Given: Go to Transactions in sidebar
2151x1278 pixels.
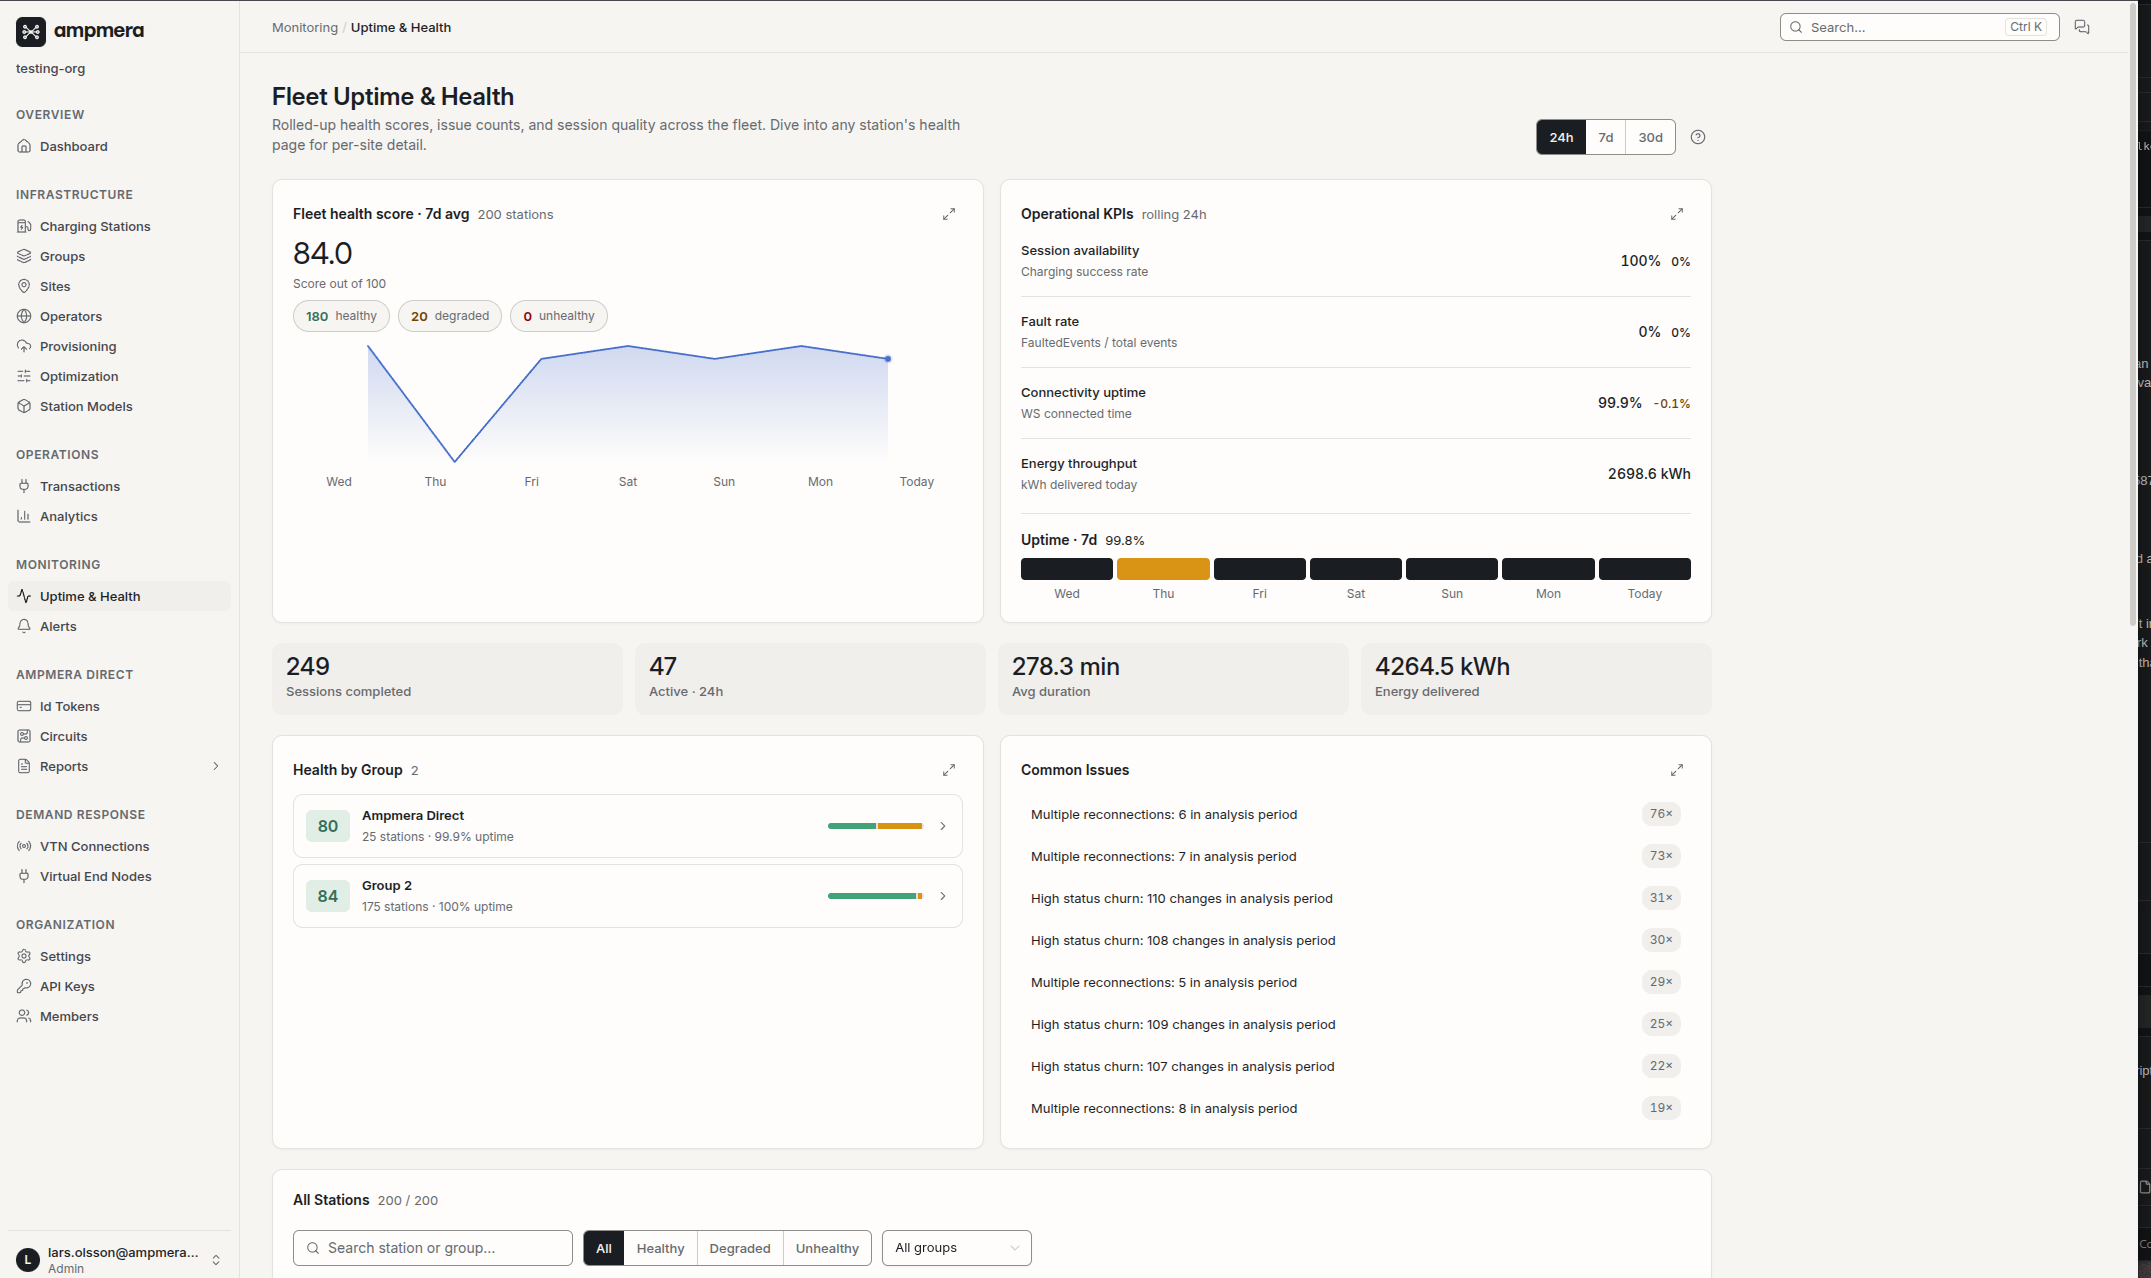Looking at the screenshot, I should (119, 486).
